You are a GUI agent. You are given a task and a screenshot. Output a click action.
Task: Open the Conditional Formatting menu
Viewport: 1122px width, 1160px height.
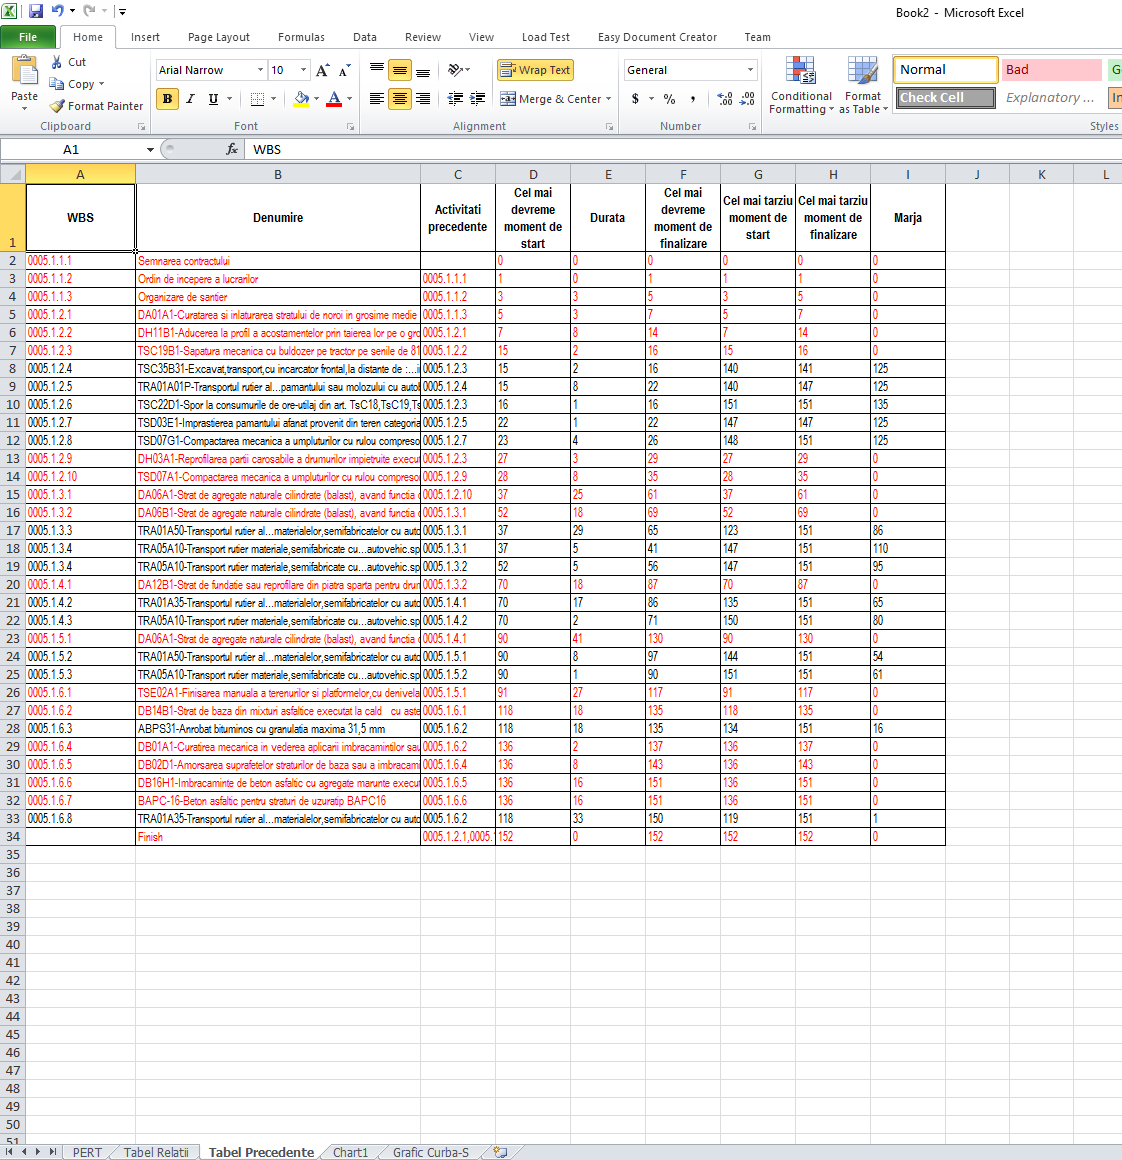pos(801,86)
